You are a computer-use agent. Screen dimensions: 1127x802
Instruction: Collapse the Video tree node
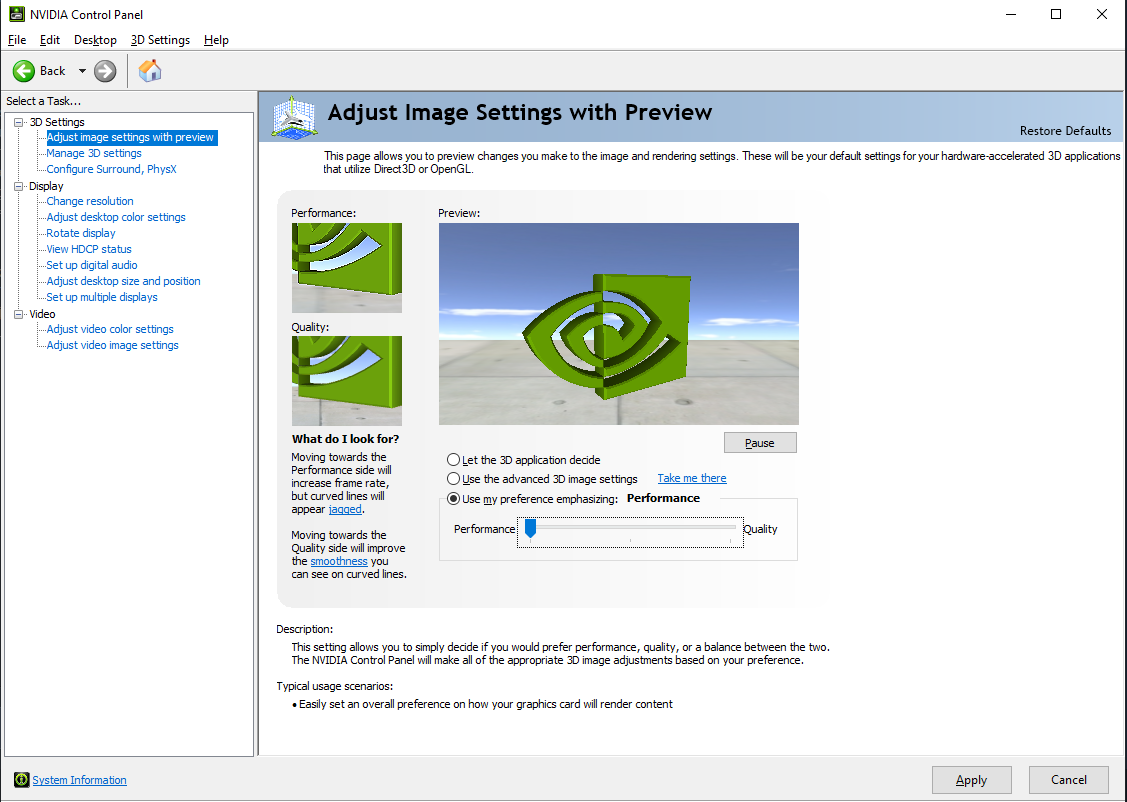point(19,314)
